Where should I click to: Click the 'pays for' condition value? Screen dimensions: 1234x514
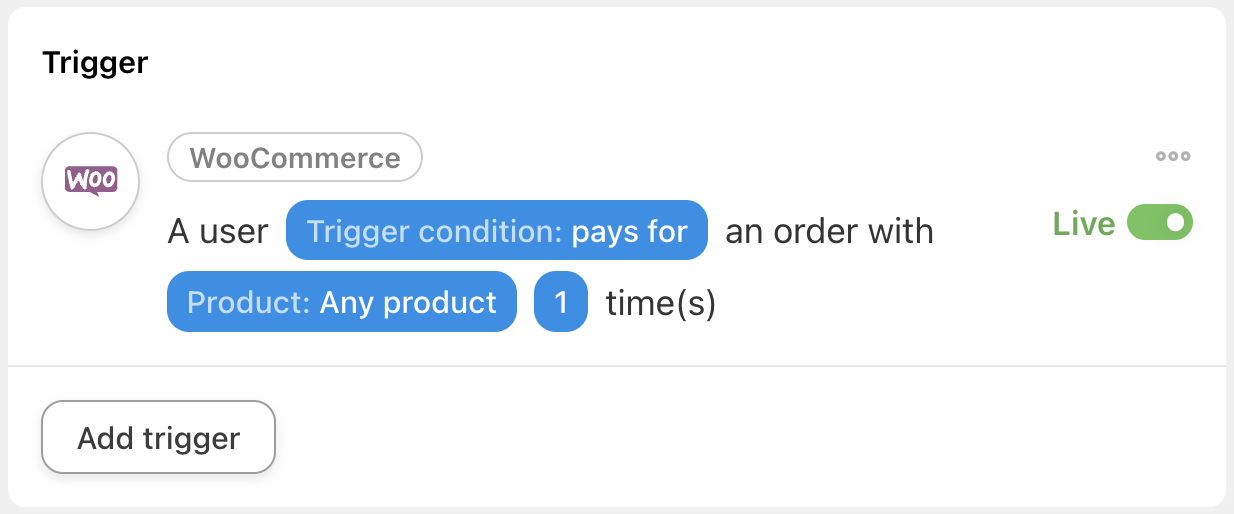[x=629, y=232]
